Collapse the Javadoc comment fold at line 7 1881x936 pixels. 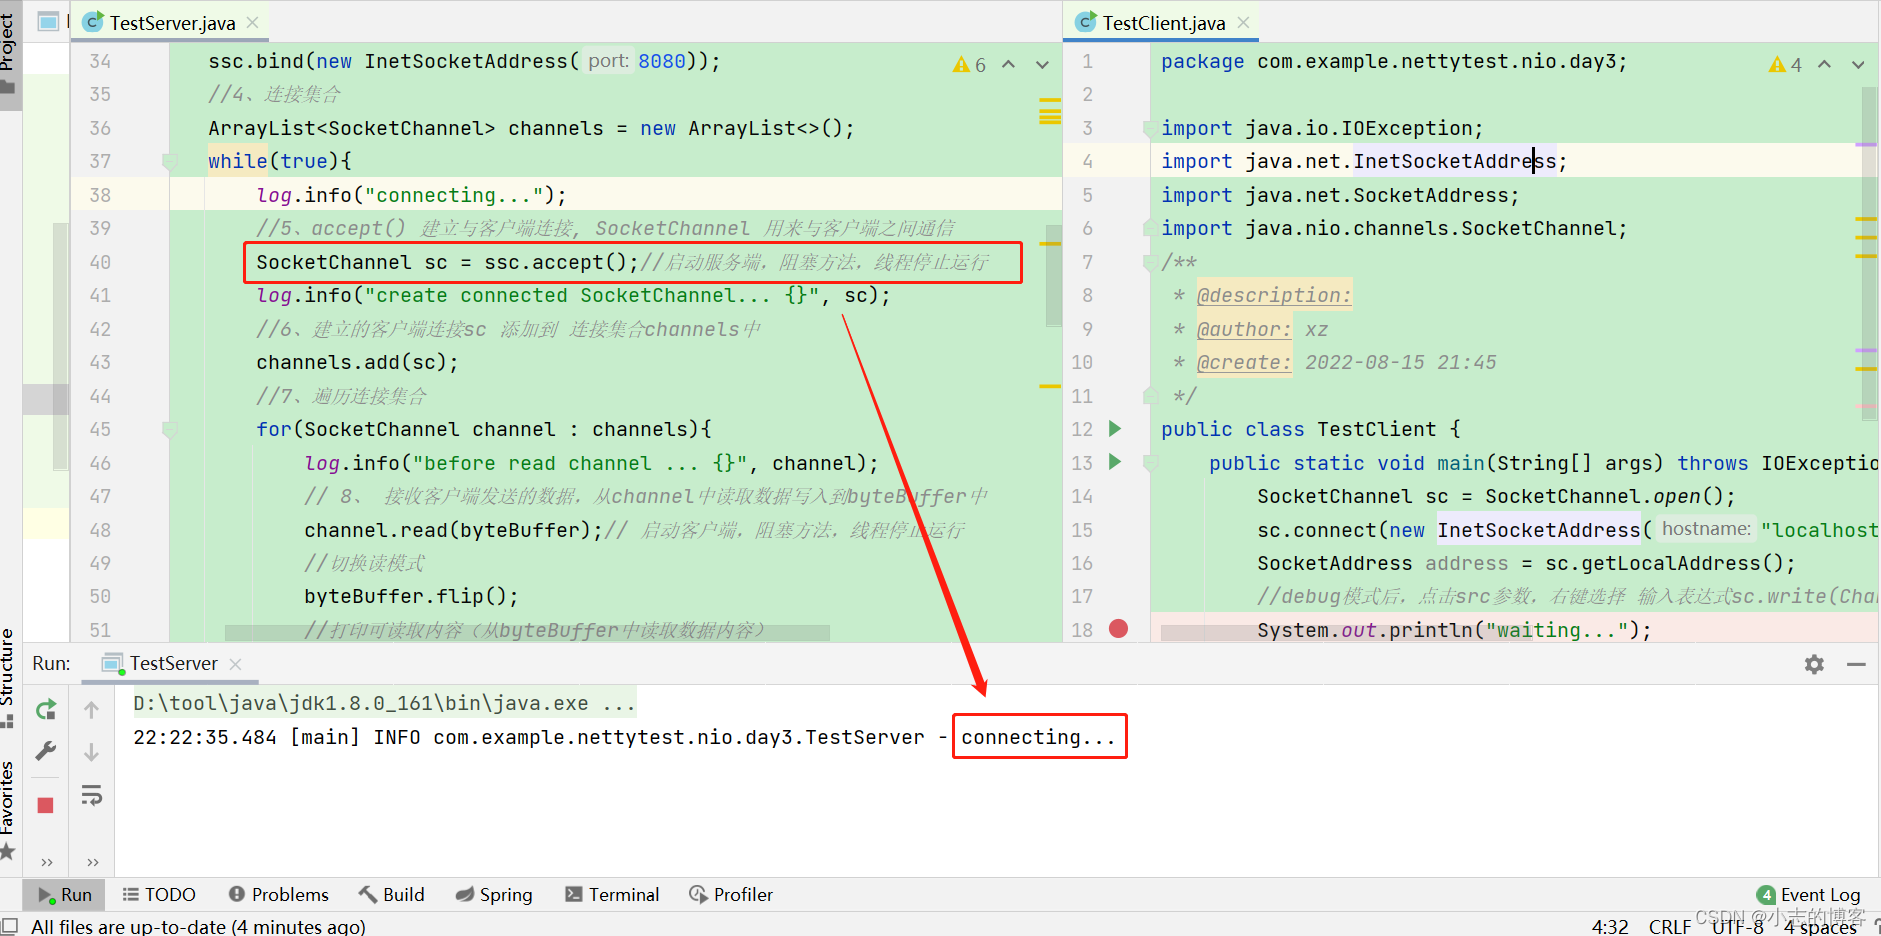(1150, 262)
